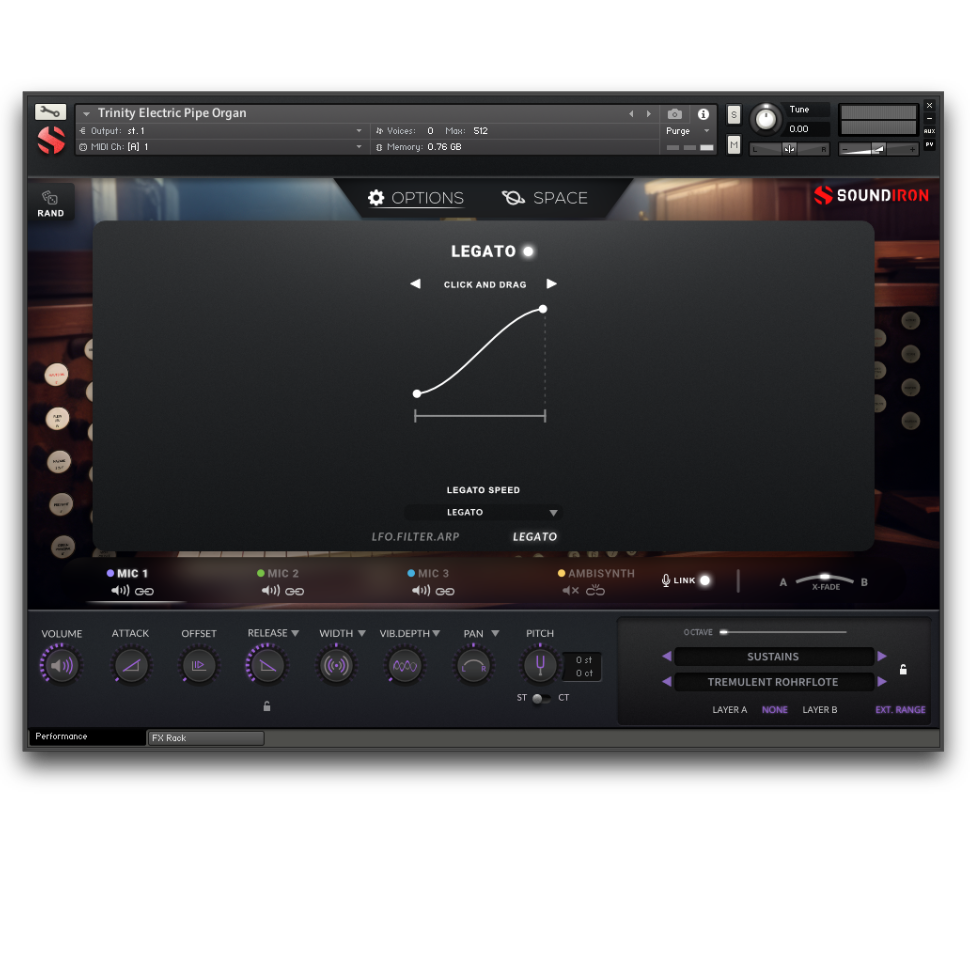This screenshot has width=970, height=970.
Task: Click the Width knob
Action: pos(336,666)
